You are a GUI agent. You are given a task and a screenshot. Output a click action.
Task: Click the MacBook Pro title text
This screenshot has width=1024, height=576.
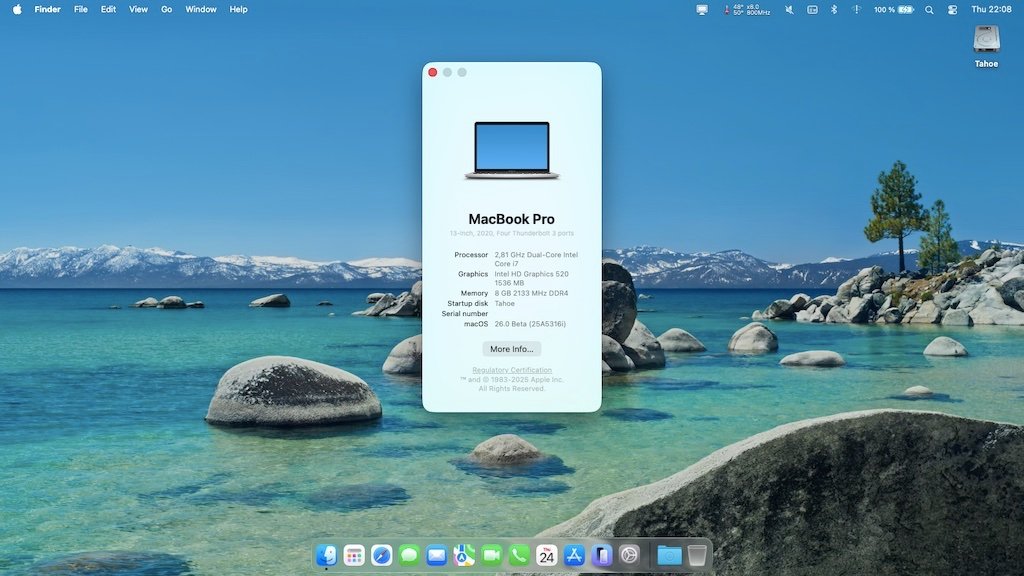(x=511, y=219)
